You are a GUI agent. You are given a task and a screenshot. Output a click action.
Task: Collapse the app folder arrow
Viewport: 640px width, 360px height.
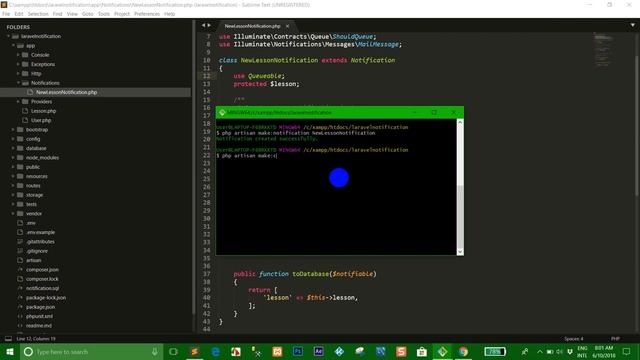click(x=13, y=46)
